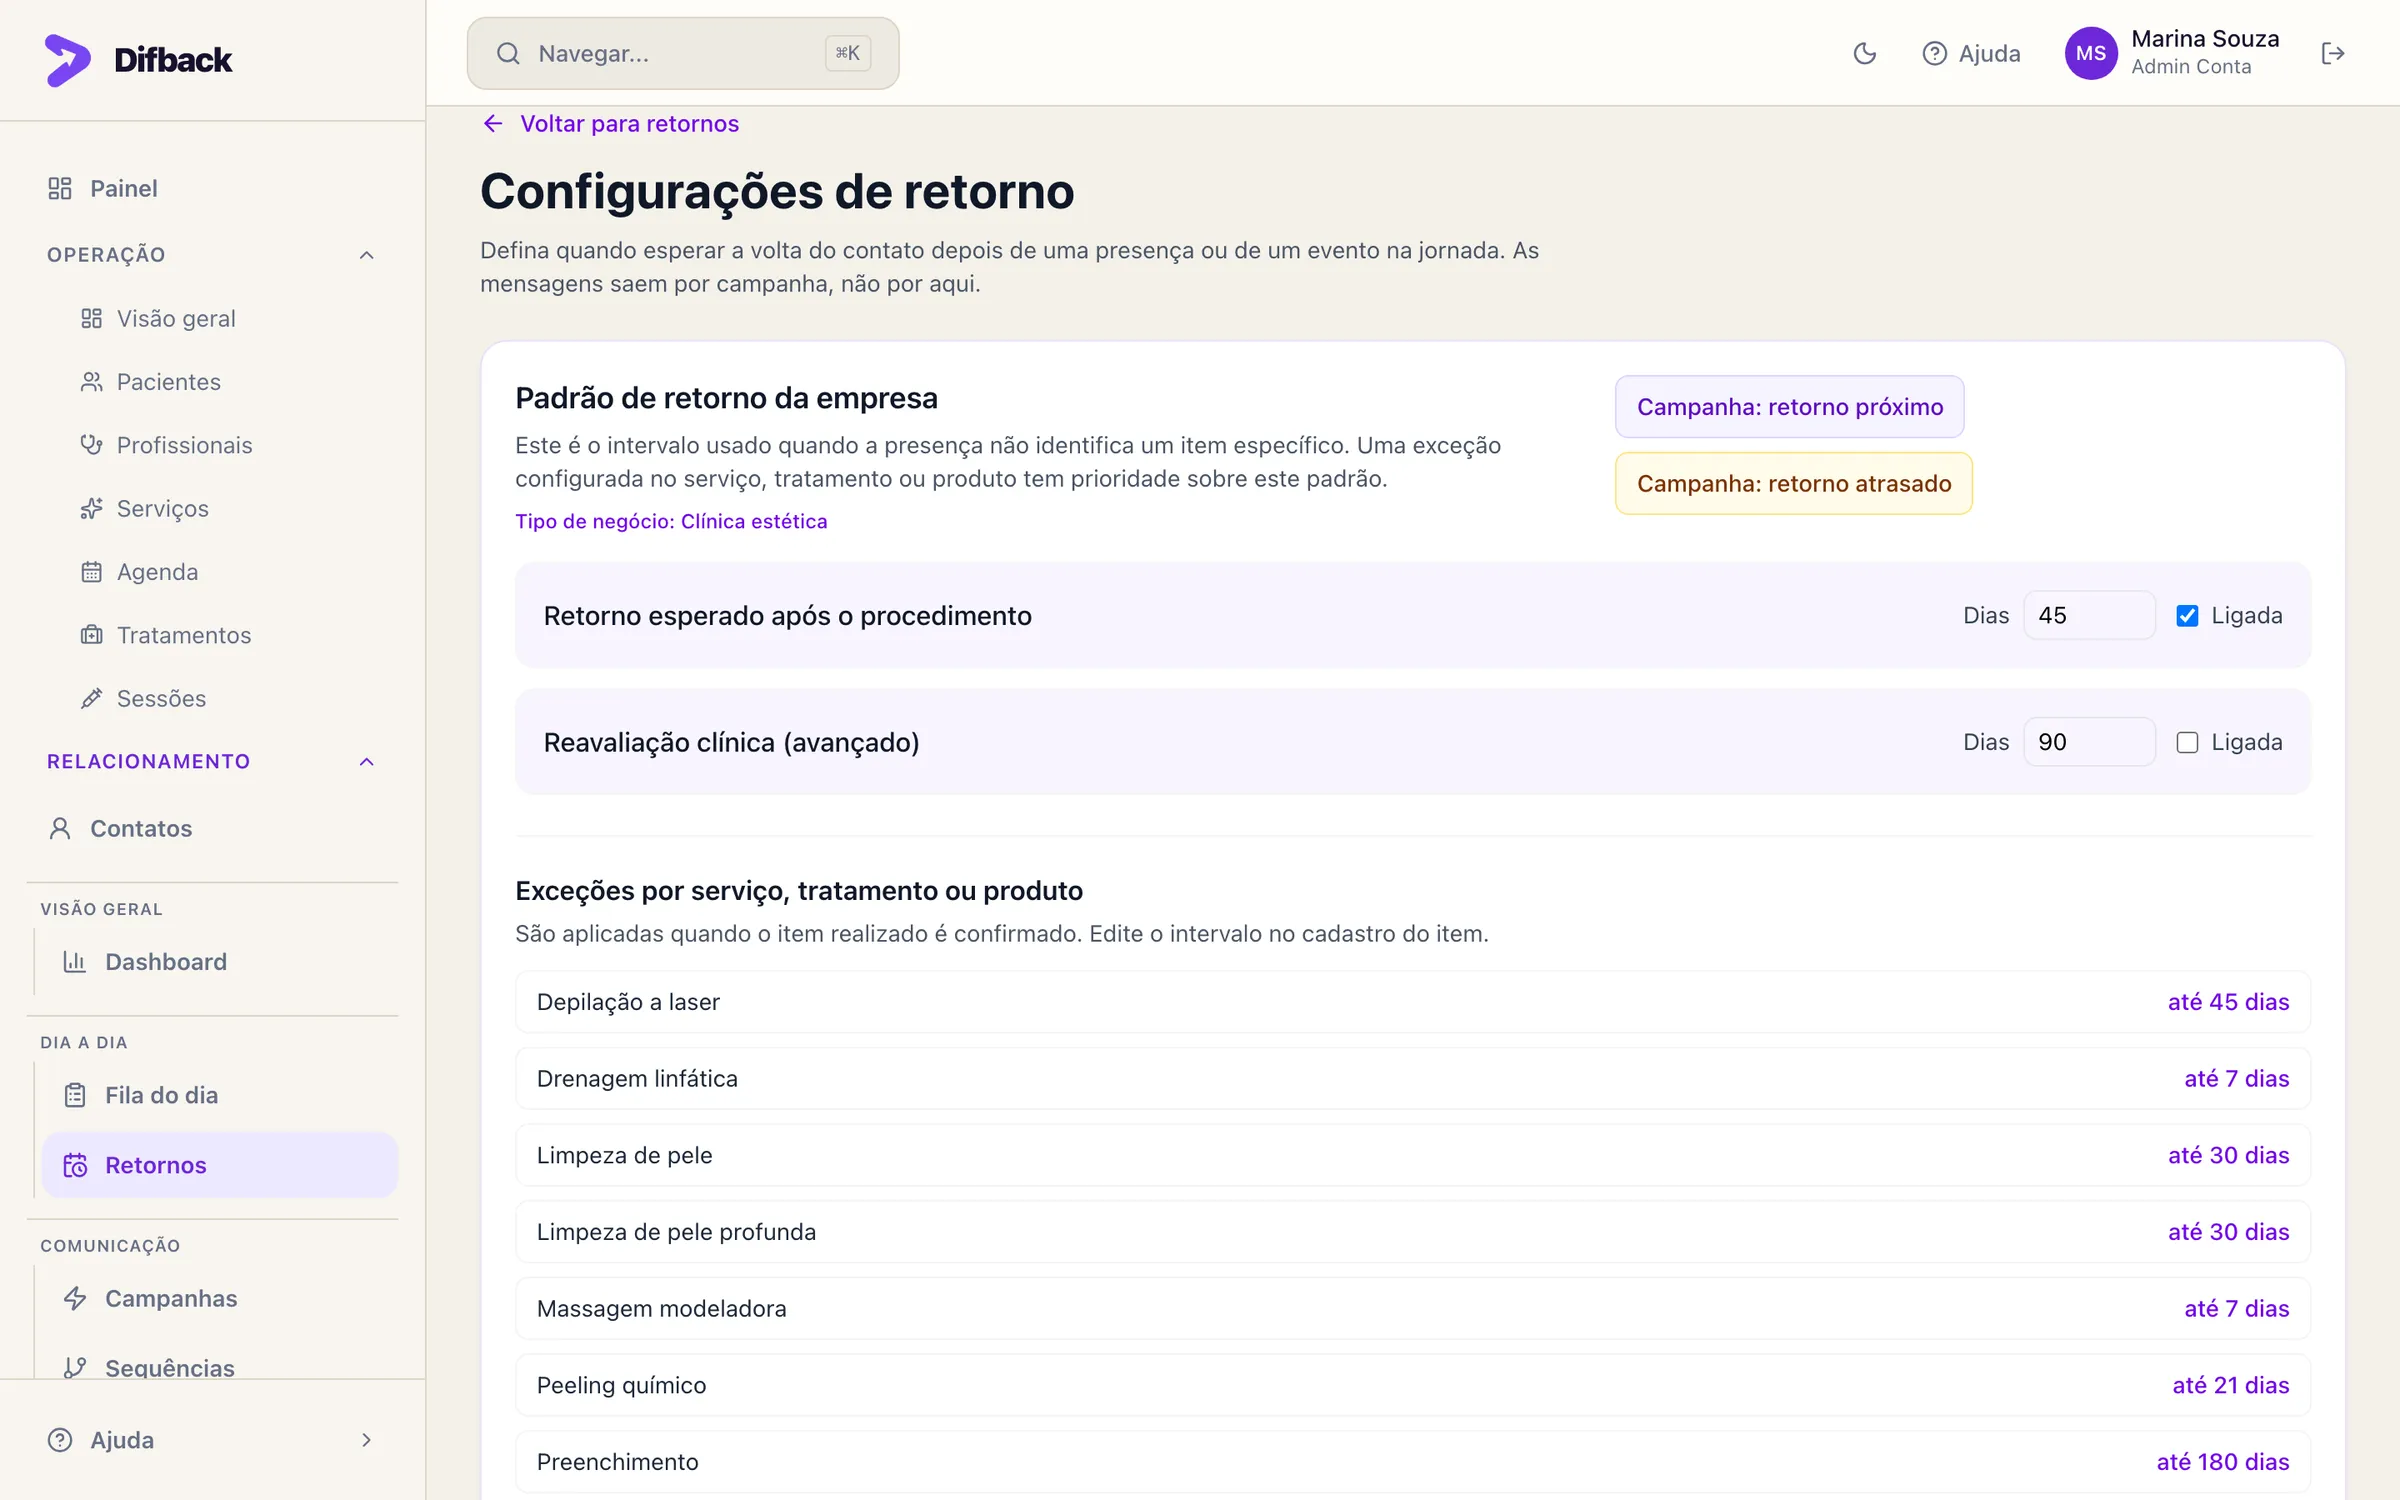Click the Pacientes people icon

91,382
